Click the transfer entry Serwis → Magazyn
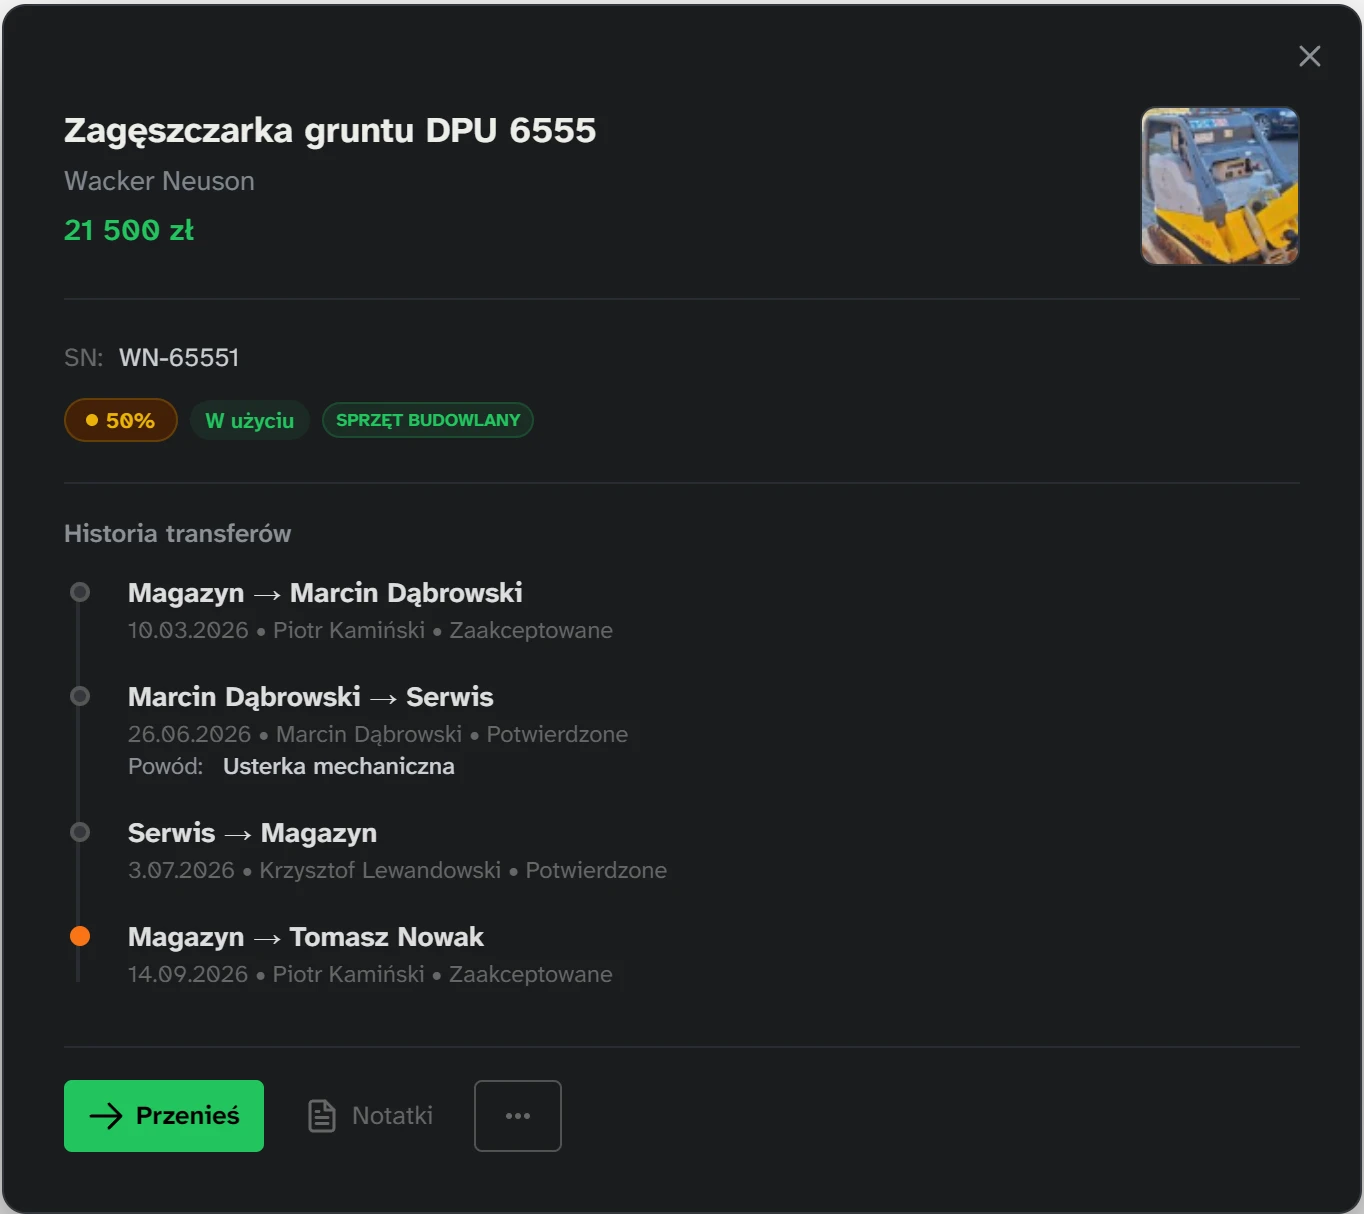The width and height of the screenshot is (1364, 1214). (x=252, y=833)
